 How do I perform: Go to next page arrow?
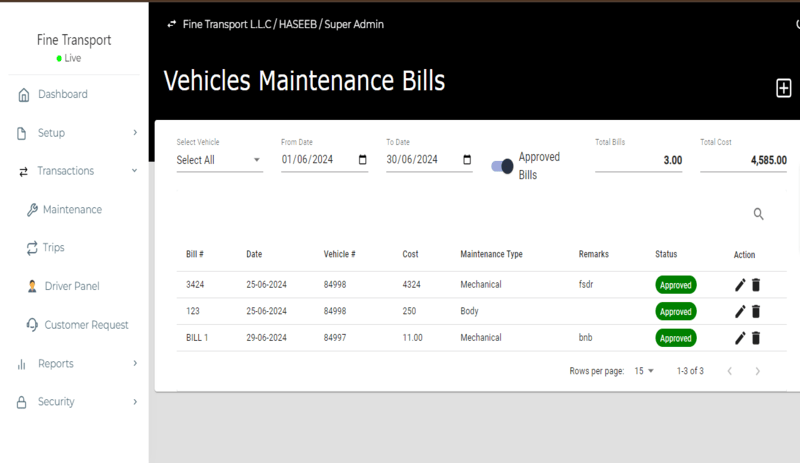click(x=758, y=371)
